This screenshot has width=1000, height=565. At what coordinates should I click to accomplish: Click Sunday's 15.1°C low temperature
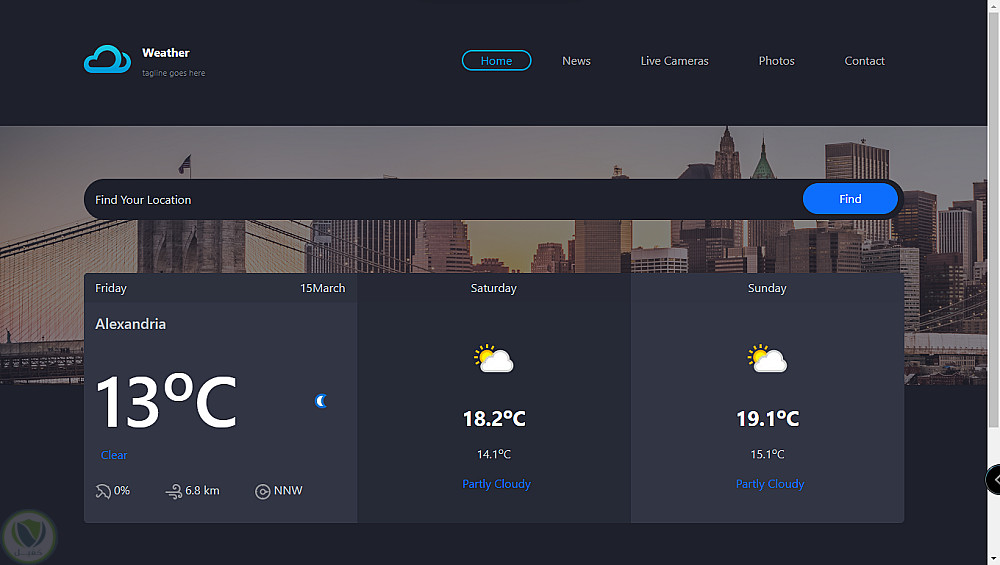pos(767,454)
